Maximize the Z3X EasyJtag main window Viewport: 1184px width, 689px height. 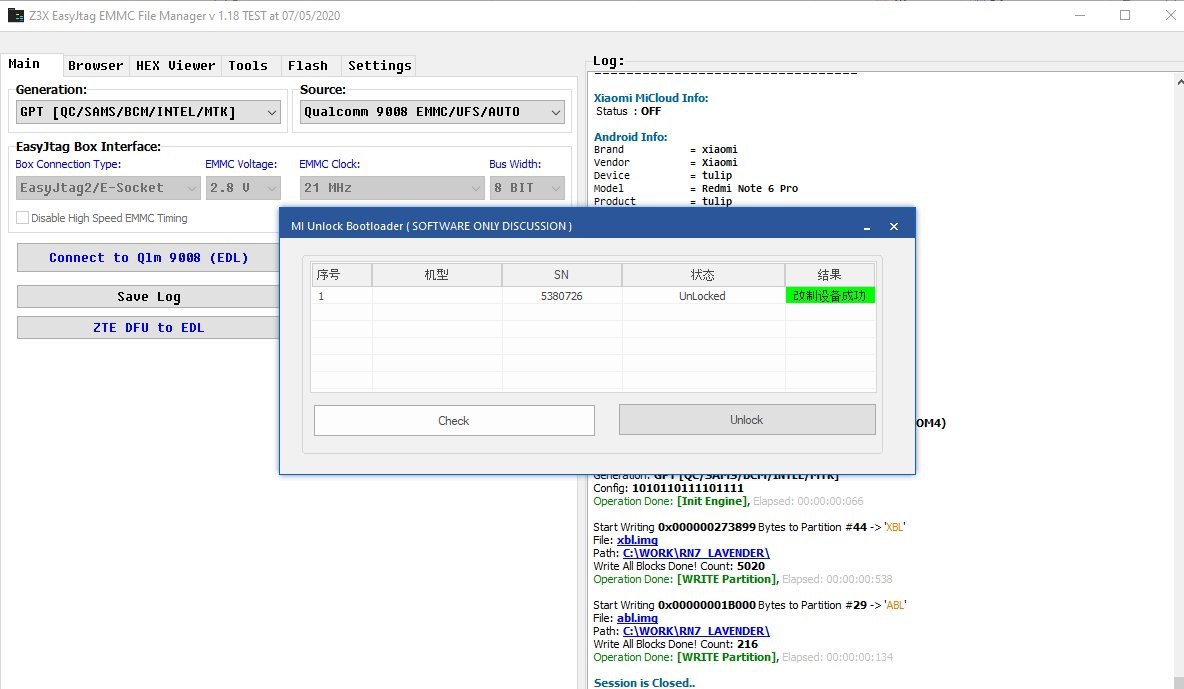(x=1125, y=15)
